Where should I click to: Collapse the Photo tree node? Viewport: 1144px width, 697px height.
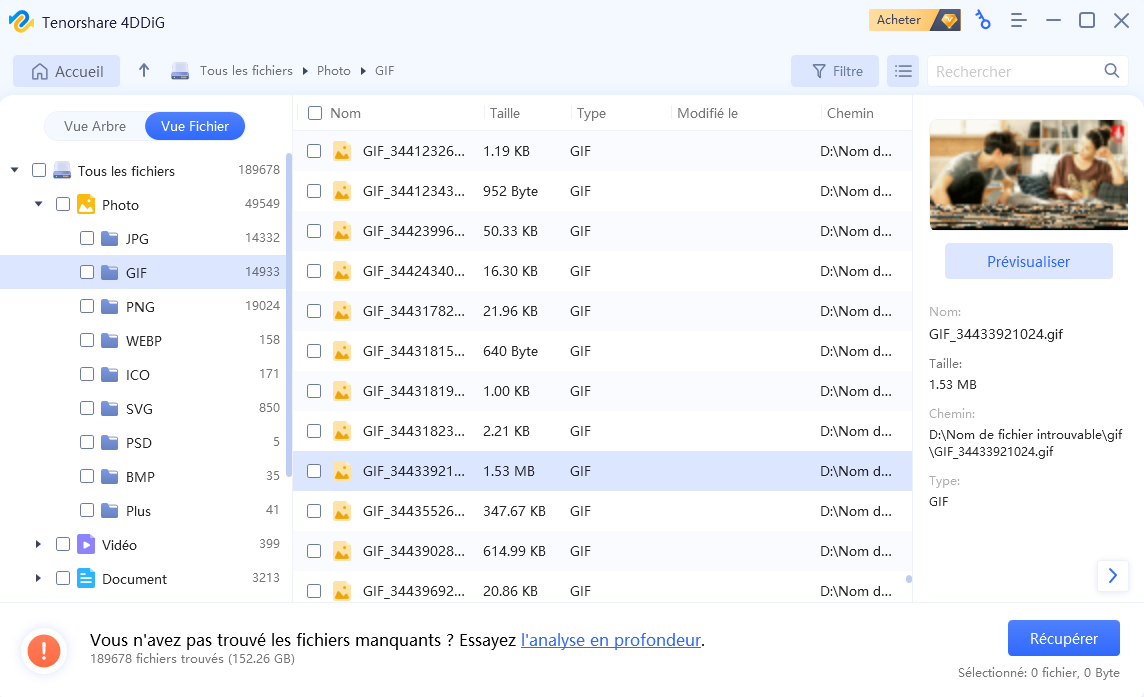(x=38, y=204)
